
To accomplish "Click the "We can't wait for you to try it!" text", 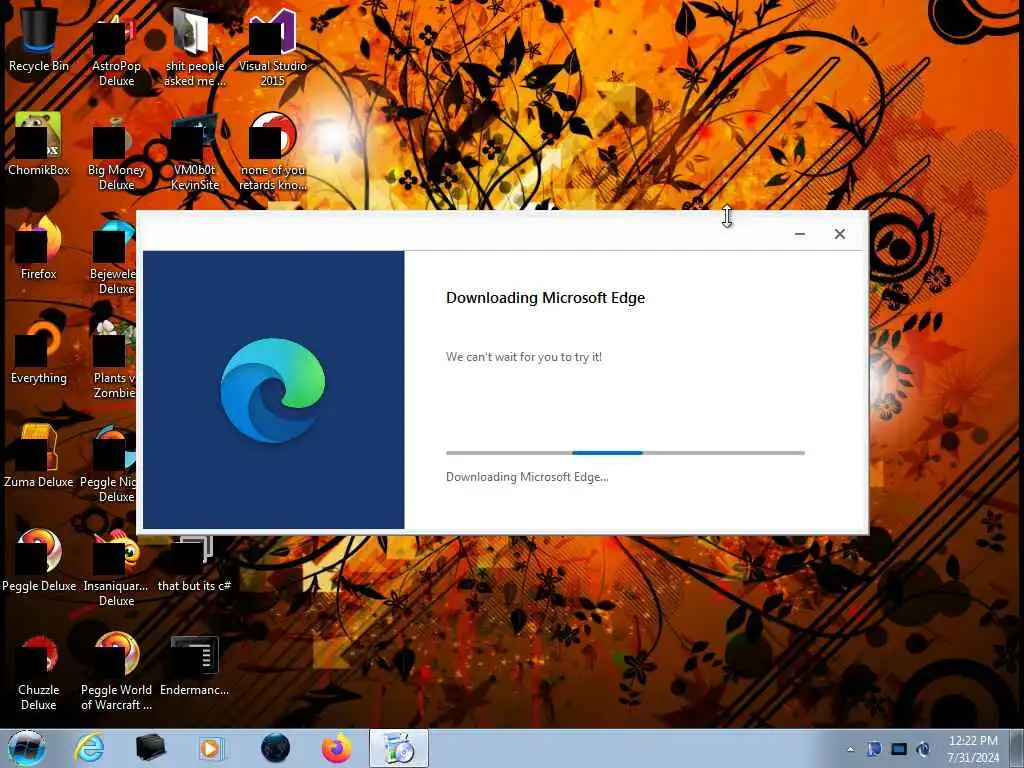I will (x=524, y=357).
